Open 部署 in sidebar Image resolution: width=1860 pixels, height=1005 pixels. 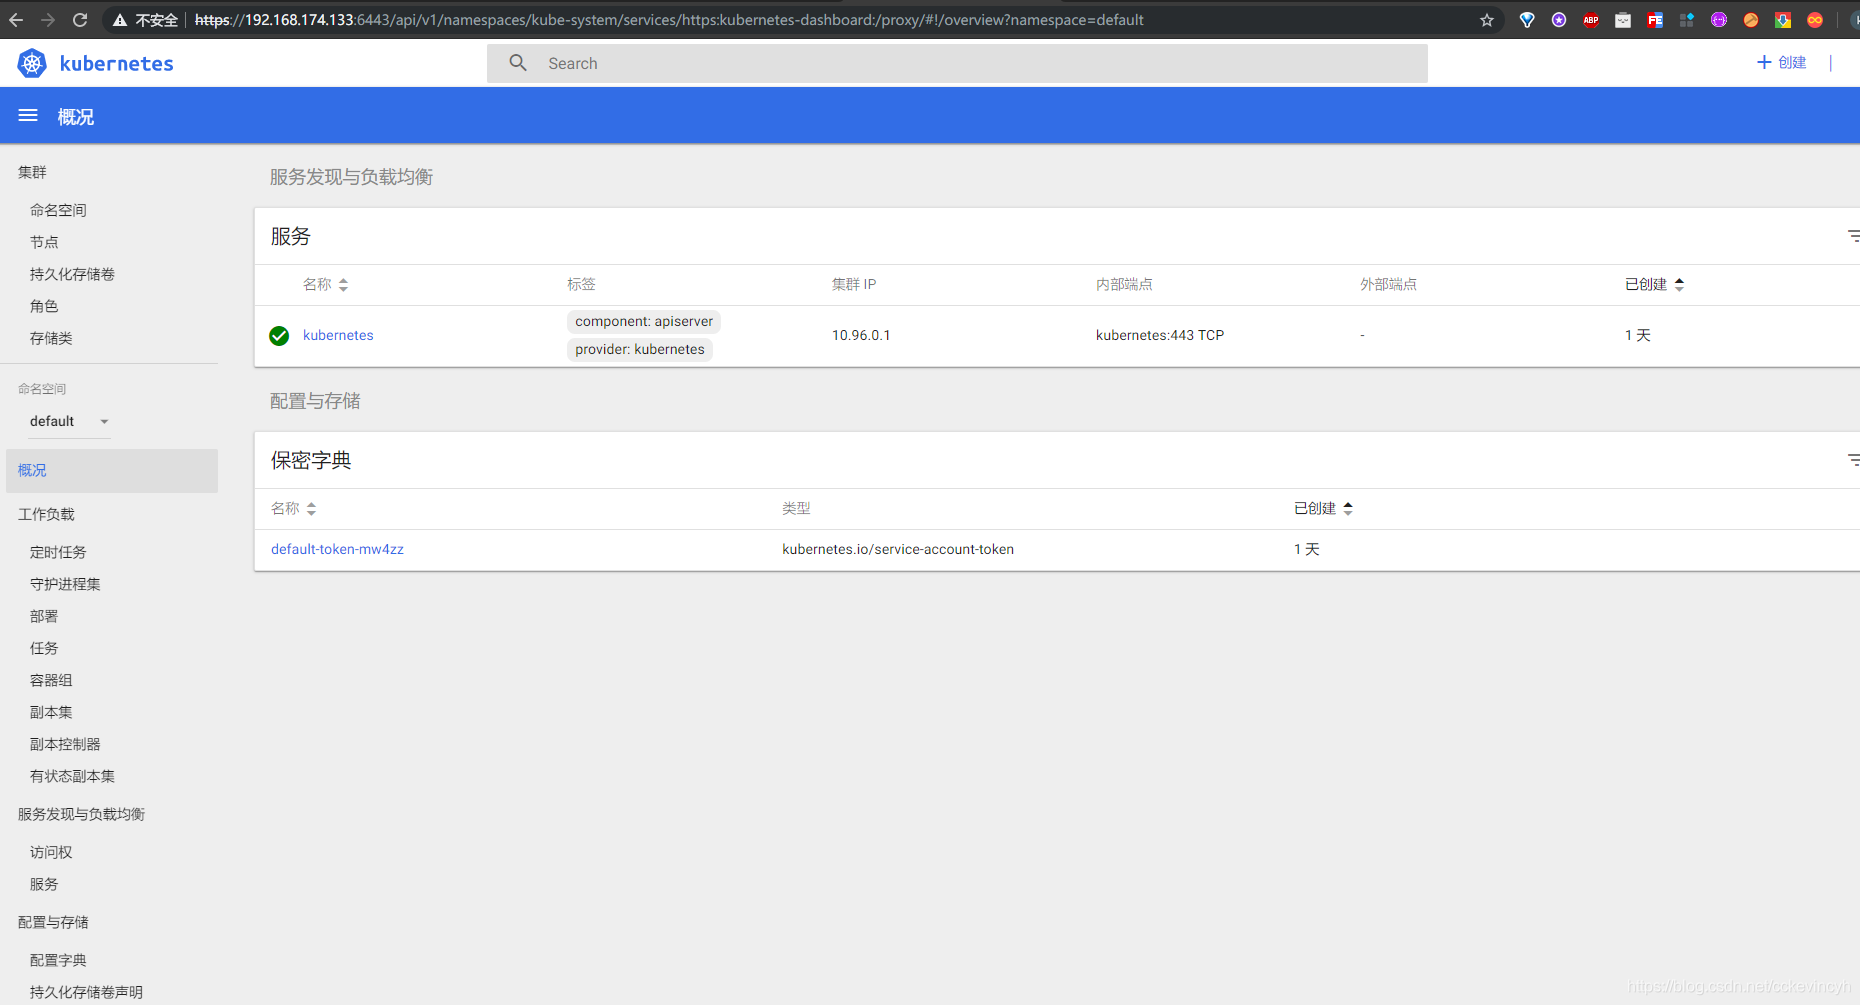click(44, 616)
